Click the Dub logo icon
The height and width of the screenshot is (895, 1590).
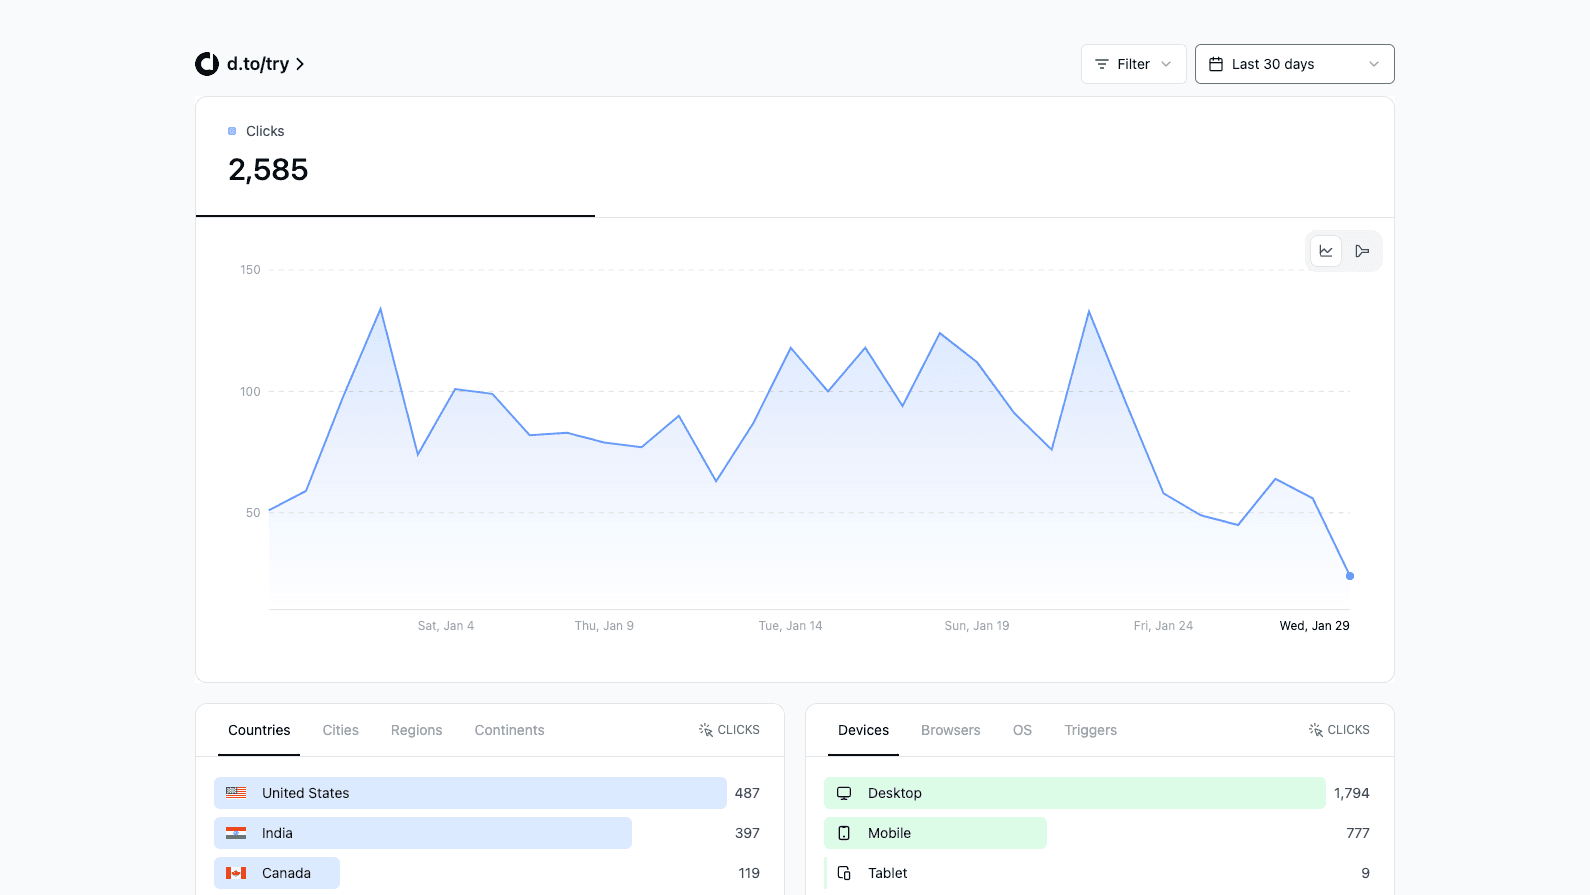pos(207,64)
